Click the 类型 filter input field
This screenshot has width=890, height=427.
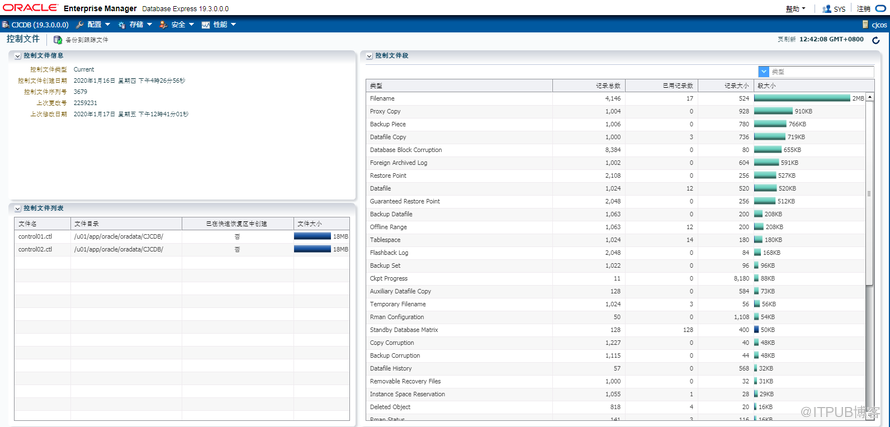click(821, 72)
